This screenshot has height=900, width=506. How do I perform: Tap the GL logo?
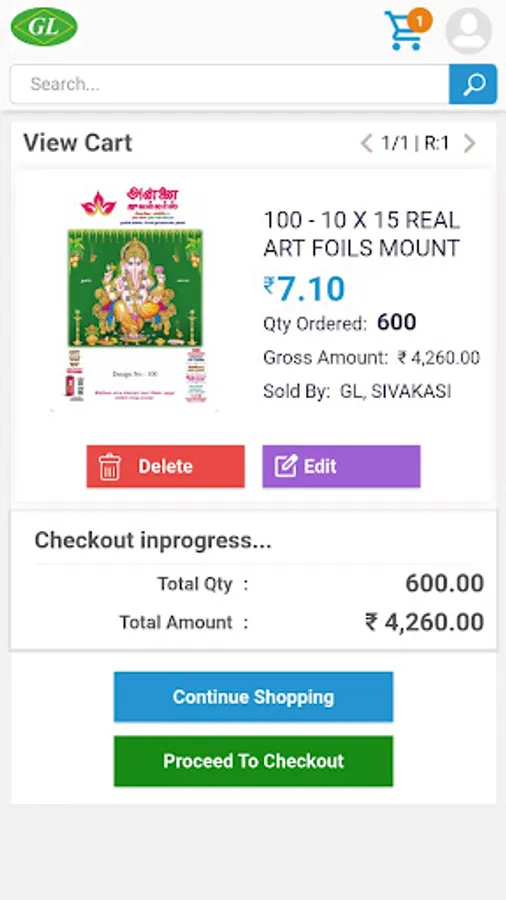pyautogui.click(x=44, y=26)
